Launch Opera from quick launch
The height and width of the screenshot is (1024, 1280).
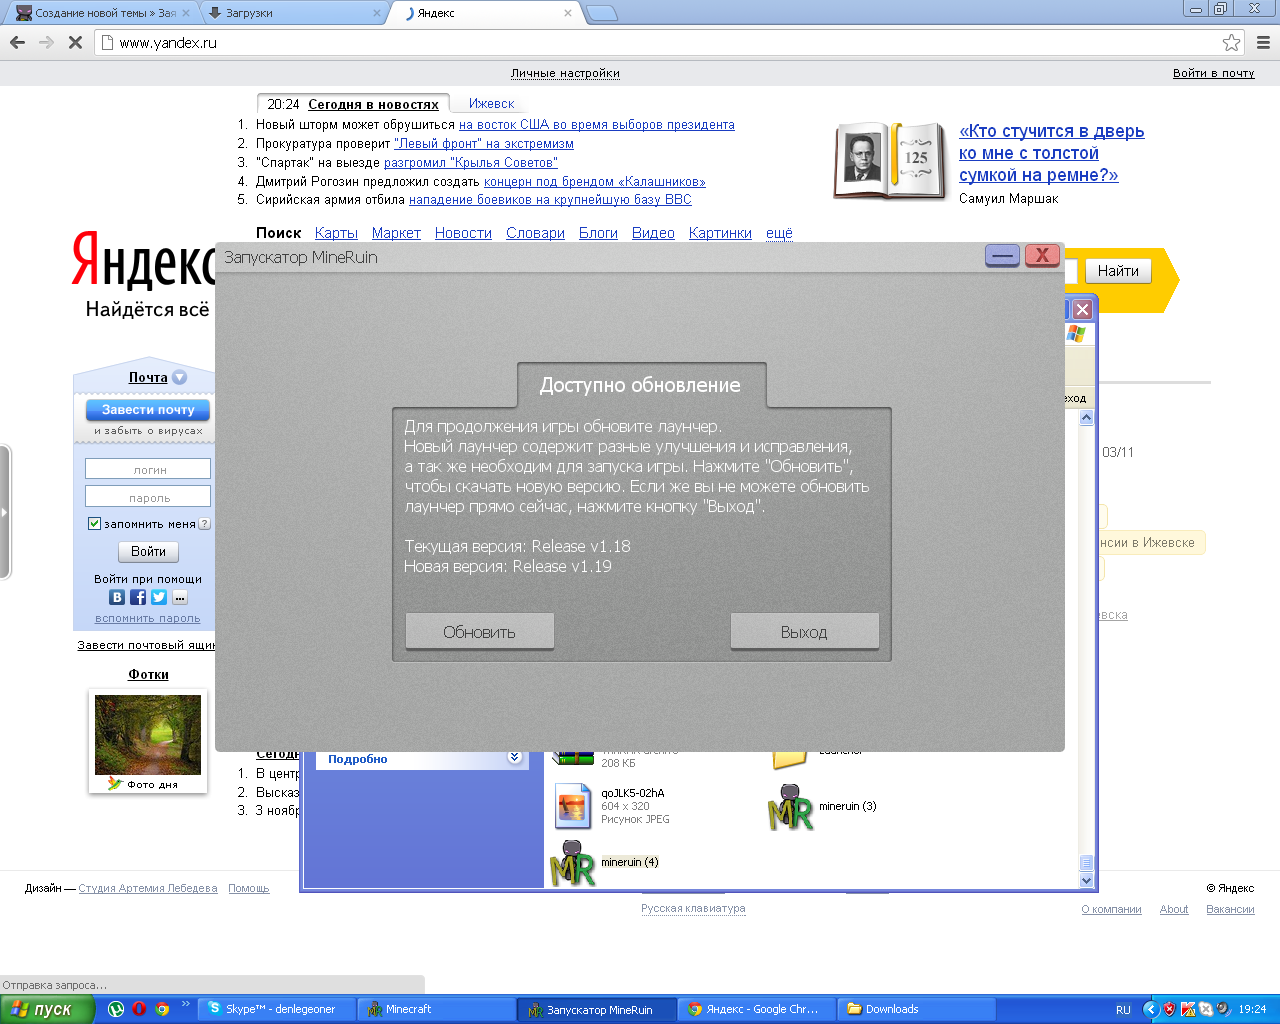point(139,1009)
